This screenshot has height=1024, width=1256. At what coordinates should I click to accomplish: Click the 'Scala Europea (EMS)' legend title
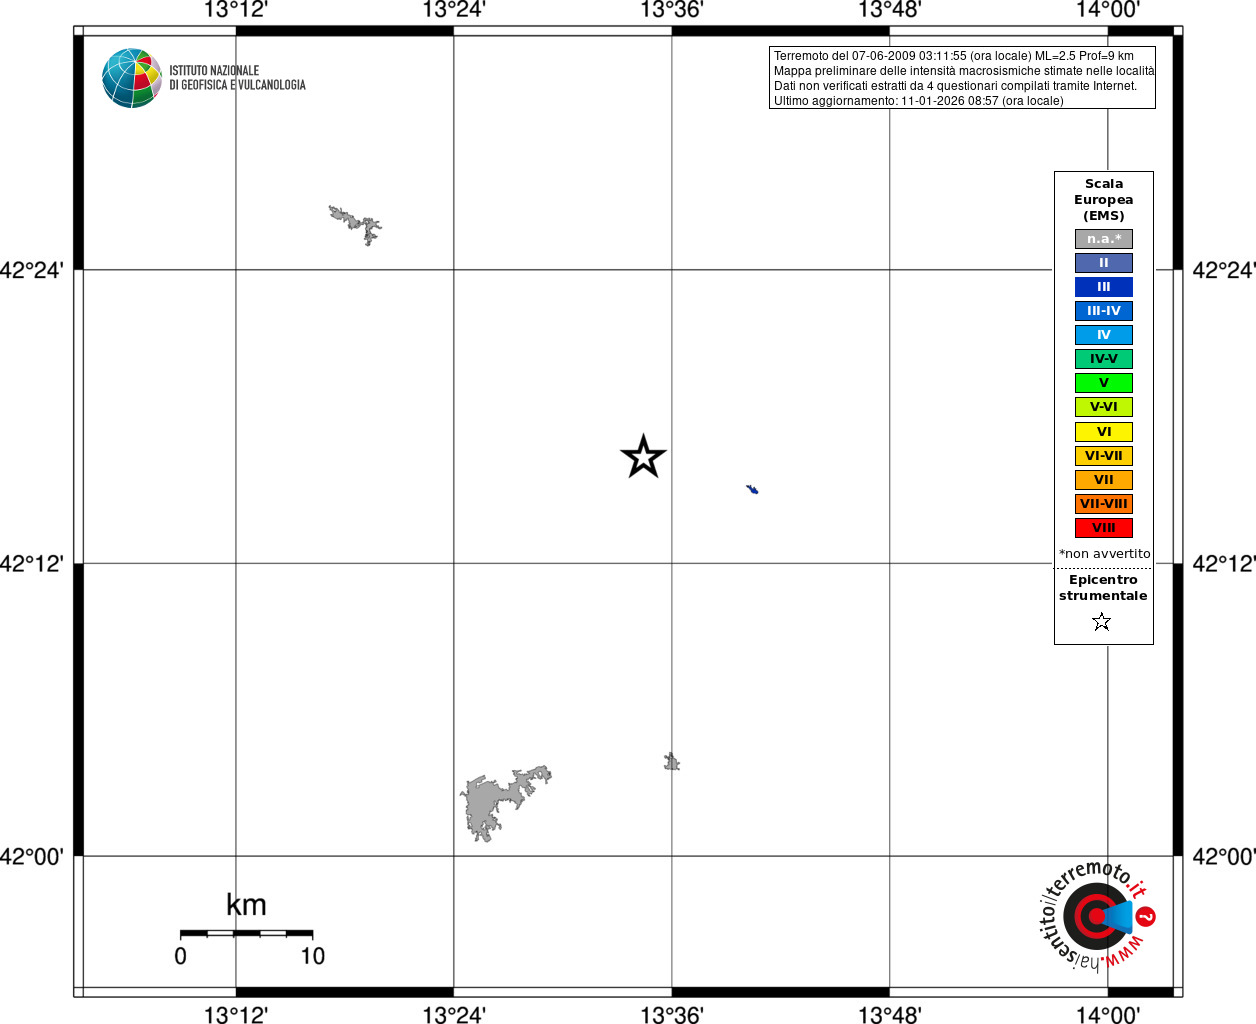tap(1104, 200)
